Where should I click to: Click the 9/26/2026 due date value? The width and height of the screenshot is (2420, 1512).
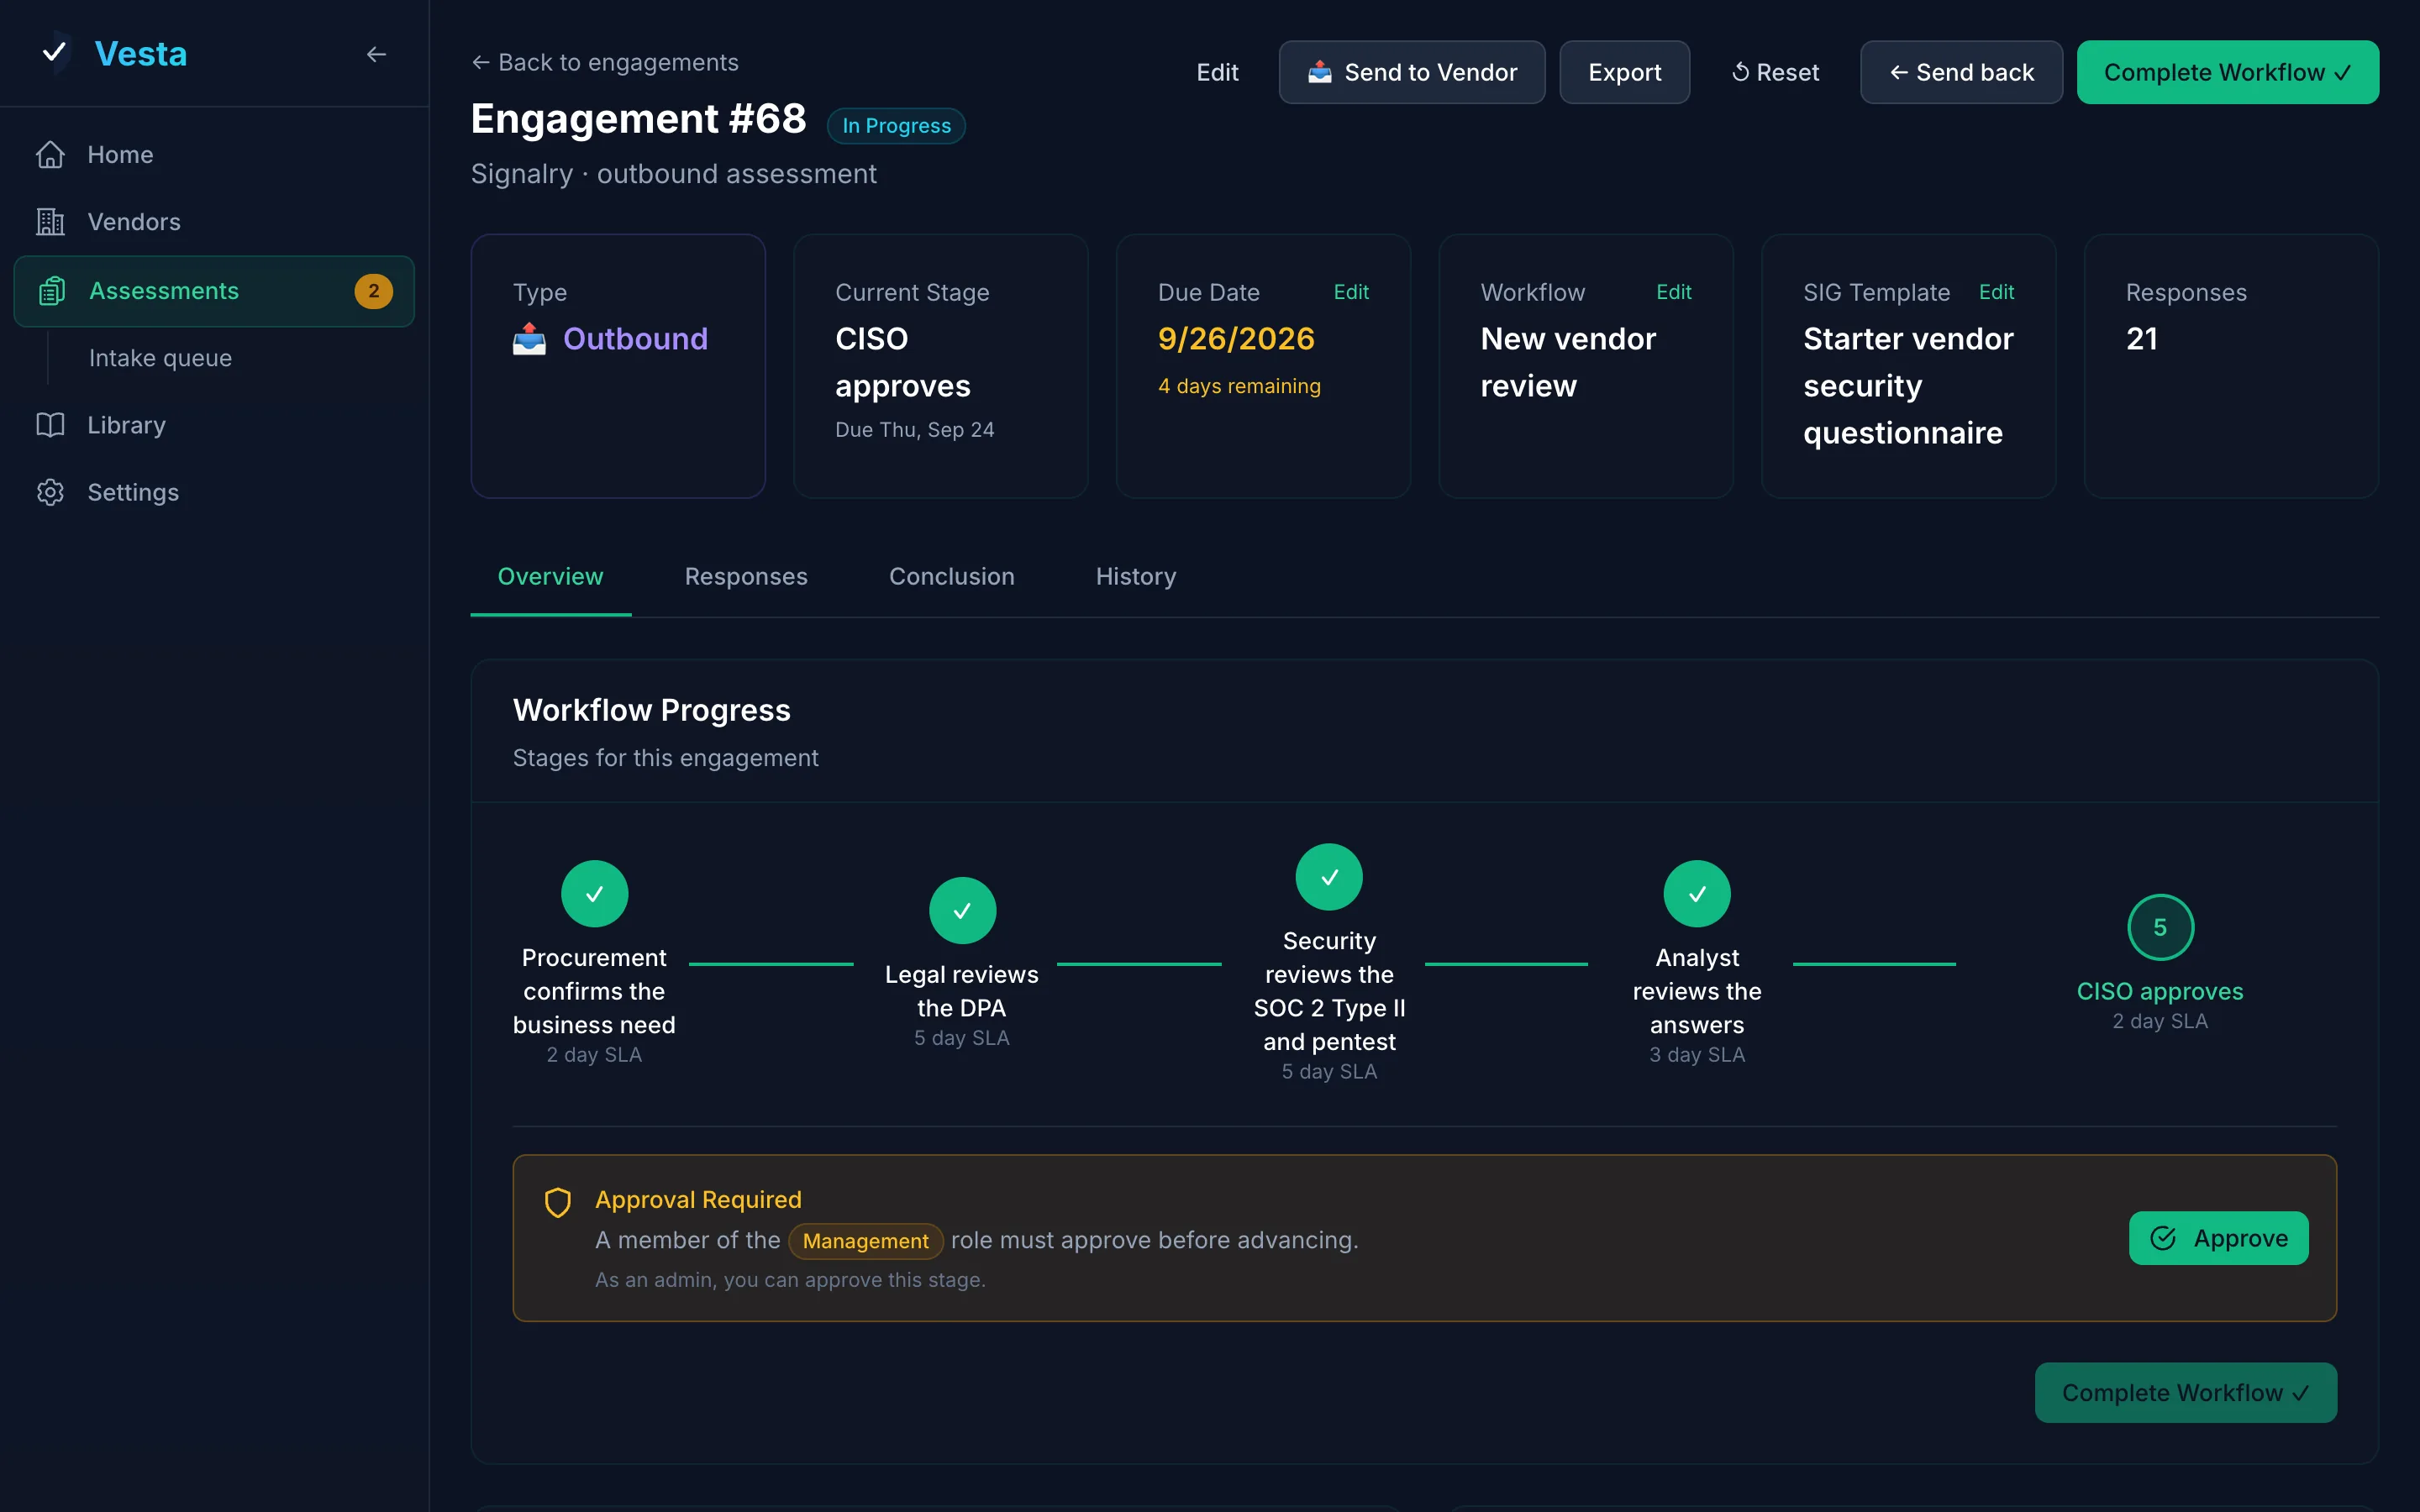1236,339
